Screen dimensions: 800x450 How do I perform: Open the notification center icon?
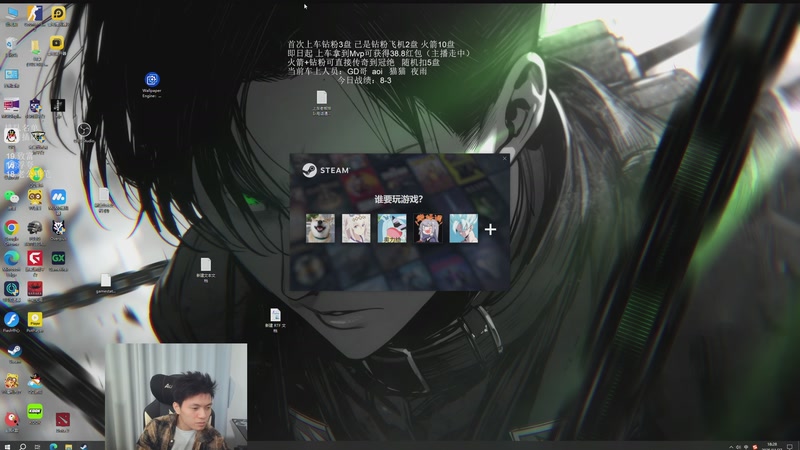point(790,447)
